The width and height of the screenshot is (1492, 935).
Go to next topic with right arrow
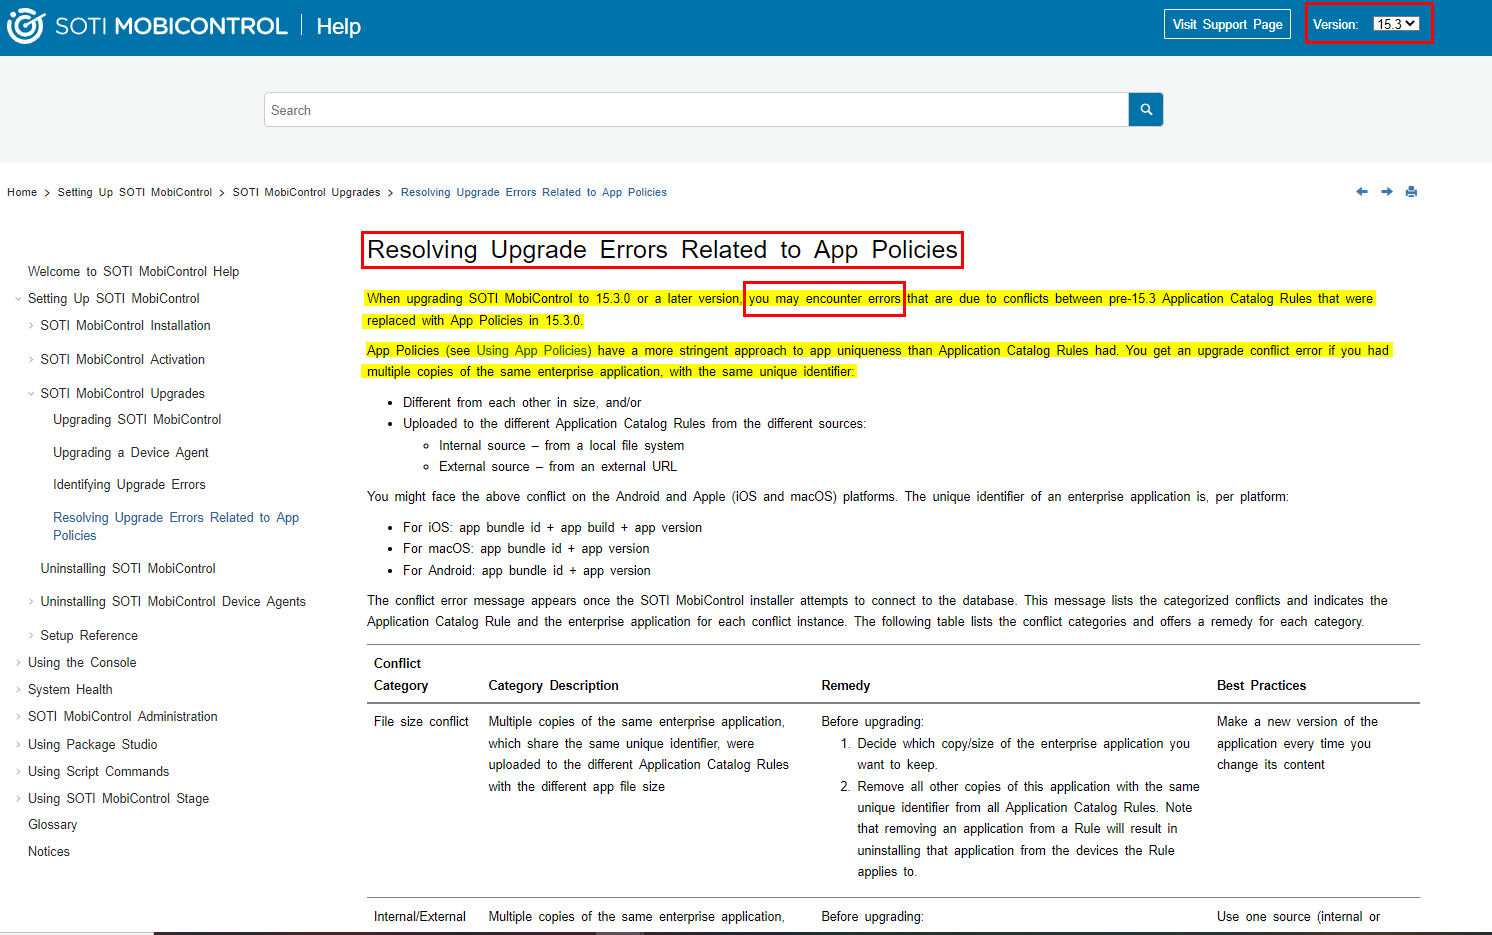coord(1387,192)
